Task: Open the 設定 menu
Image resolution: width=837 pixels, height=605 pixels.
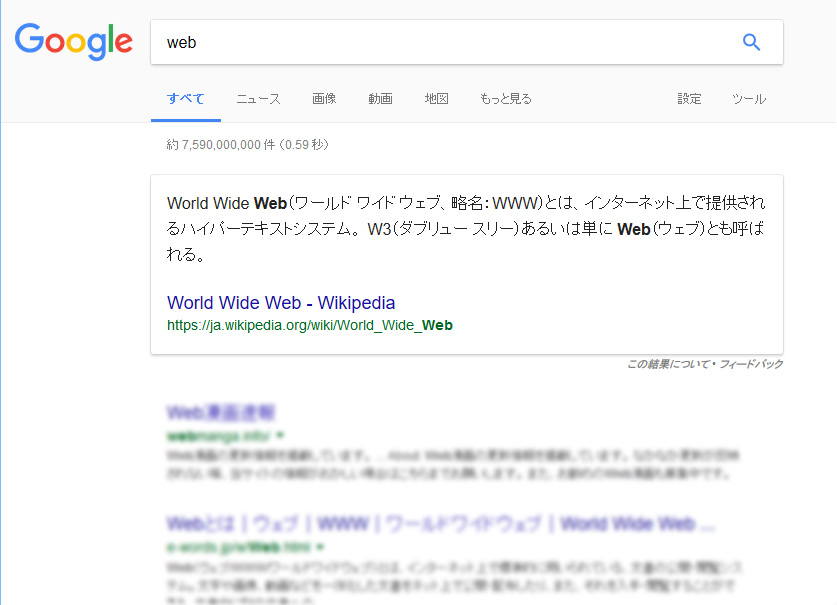Action: (689, 99)
